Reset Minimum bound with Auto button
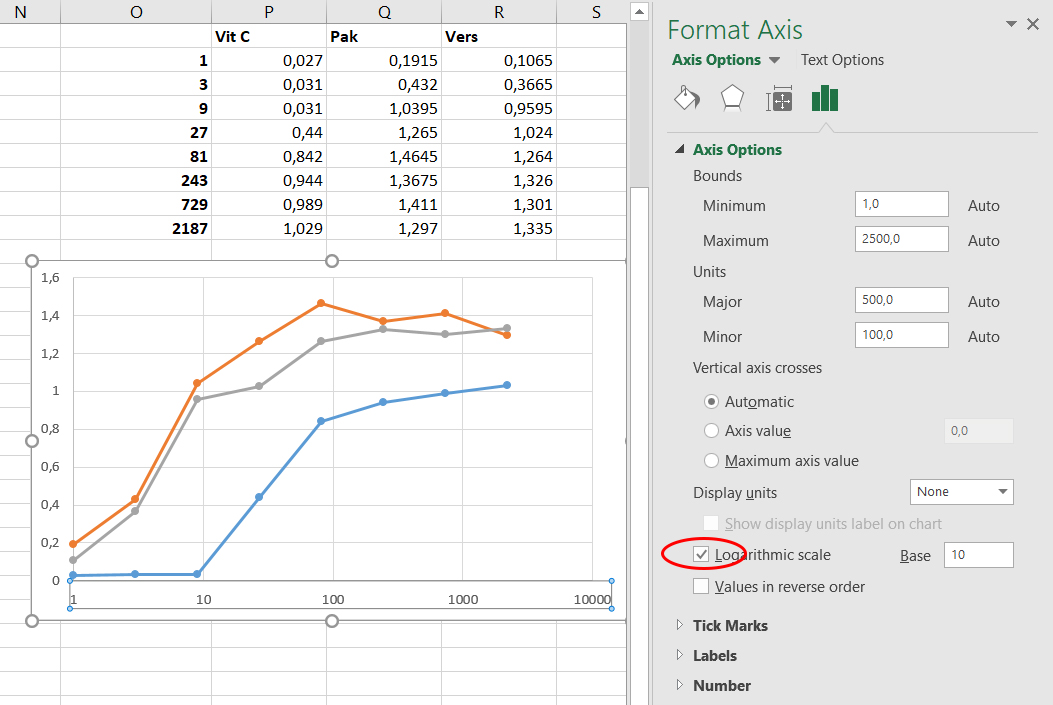 [983, 206]
